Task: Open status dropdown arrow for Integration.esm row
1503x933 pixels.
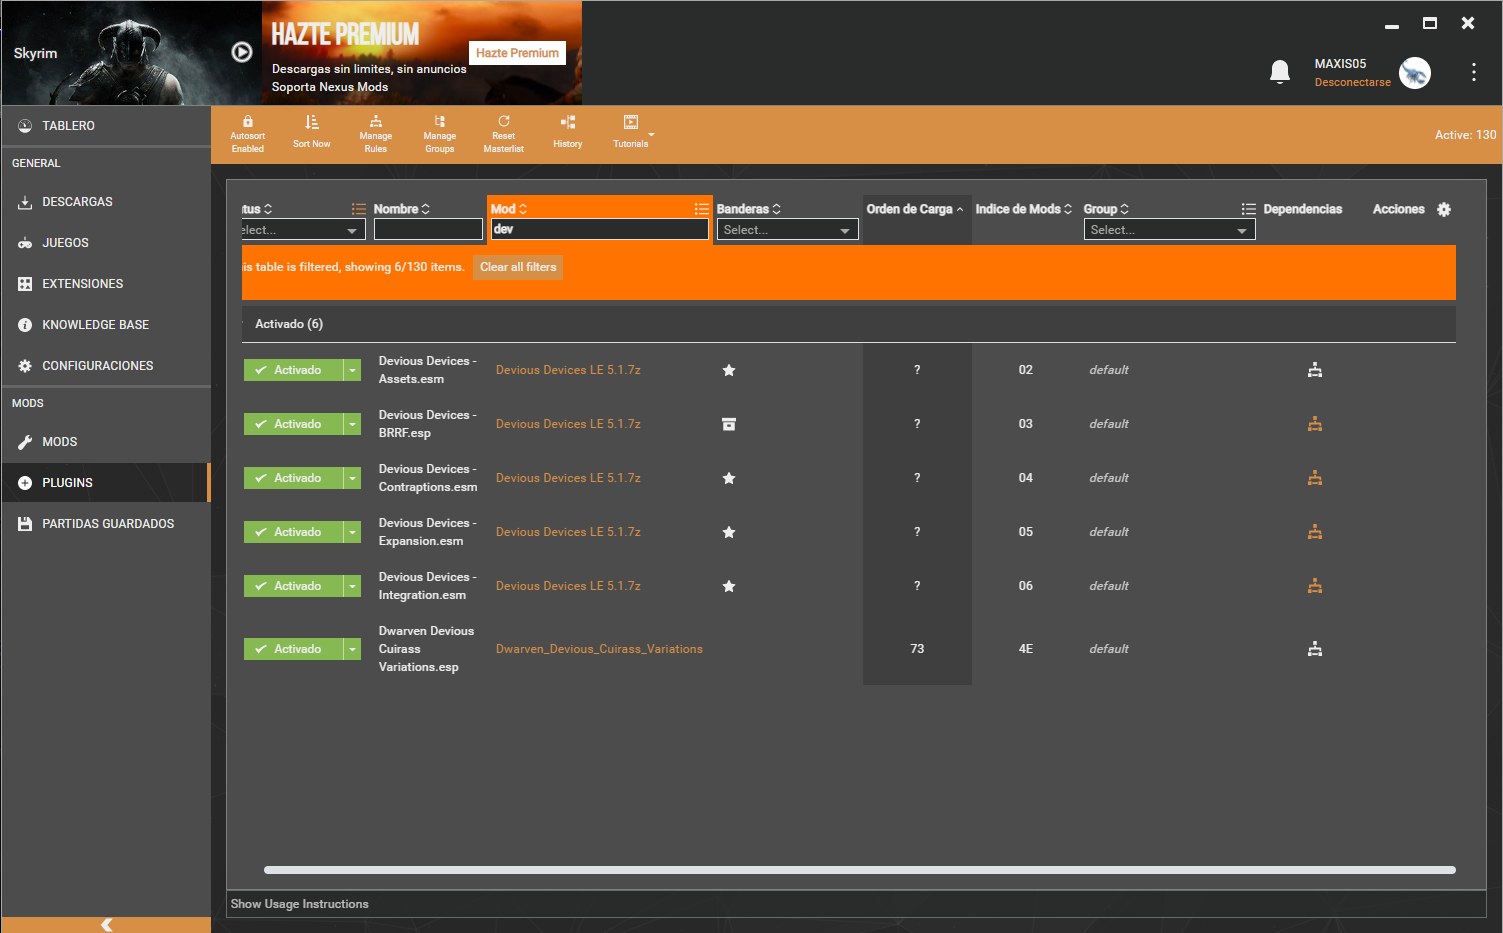Action: 352,586
